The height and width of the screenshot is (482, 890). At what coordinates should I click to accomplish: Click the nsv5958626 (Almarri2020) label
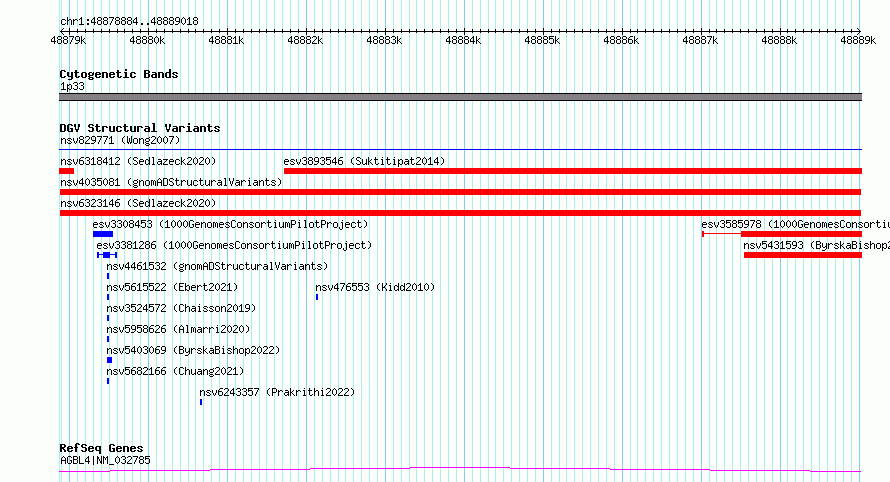[x=178, y=329]
